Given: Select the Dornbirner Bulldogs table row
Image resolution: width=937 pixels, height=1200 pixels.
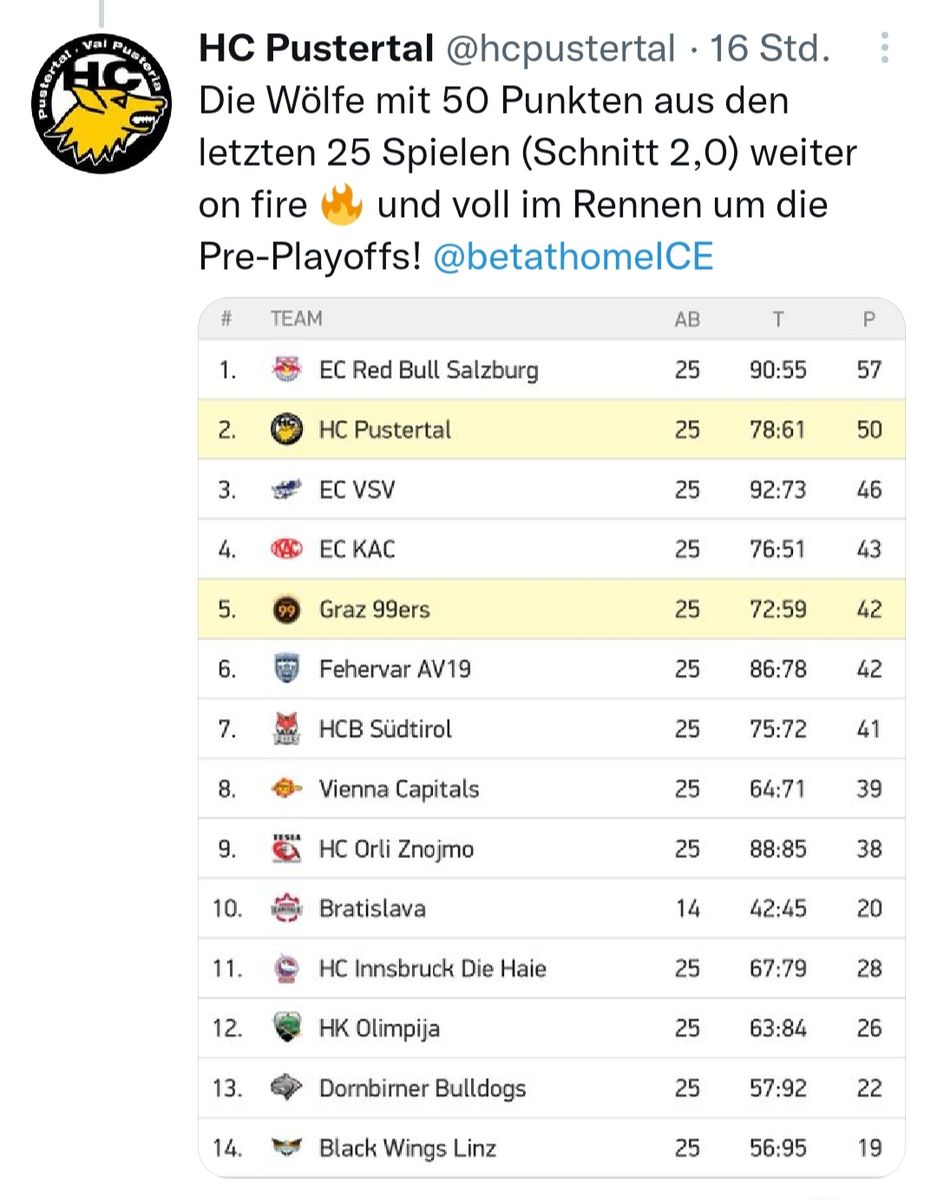Looking at the screenshot, I should point(551,1088).
